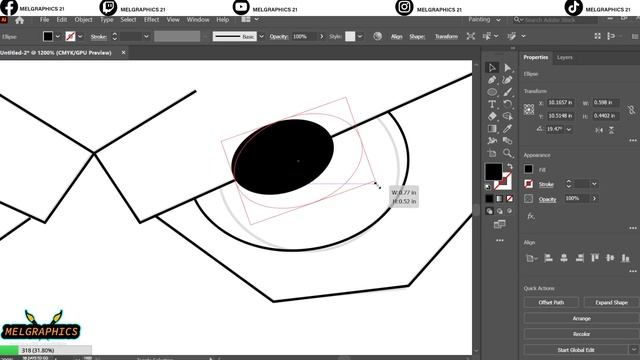Swap fill and stroke colors
The image size is (640, 360).
[x=509, y=166]
